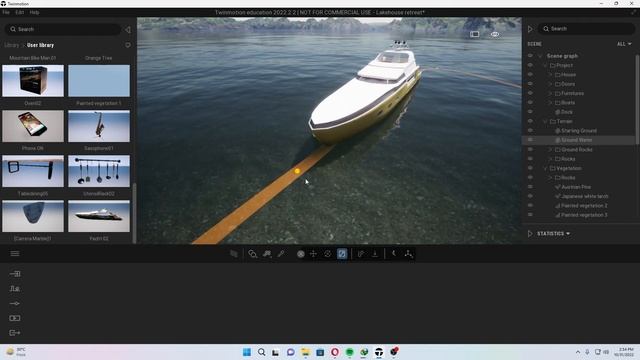Click the toggle local axis tool
Image resolution: width=640 pixels, height=360 pixels.
(361, 254)
